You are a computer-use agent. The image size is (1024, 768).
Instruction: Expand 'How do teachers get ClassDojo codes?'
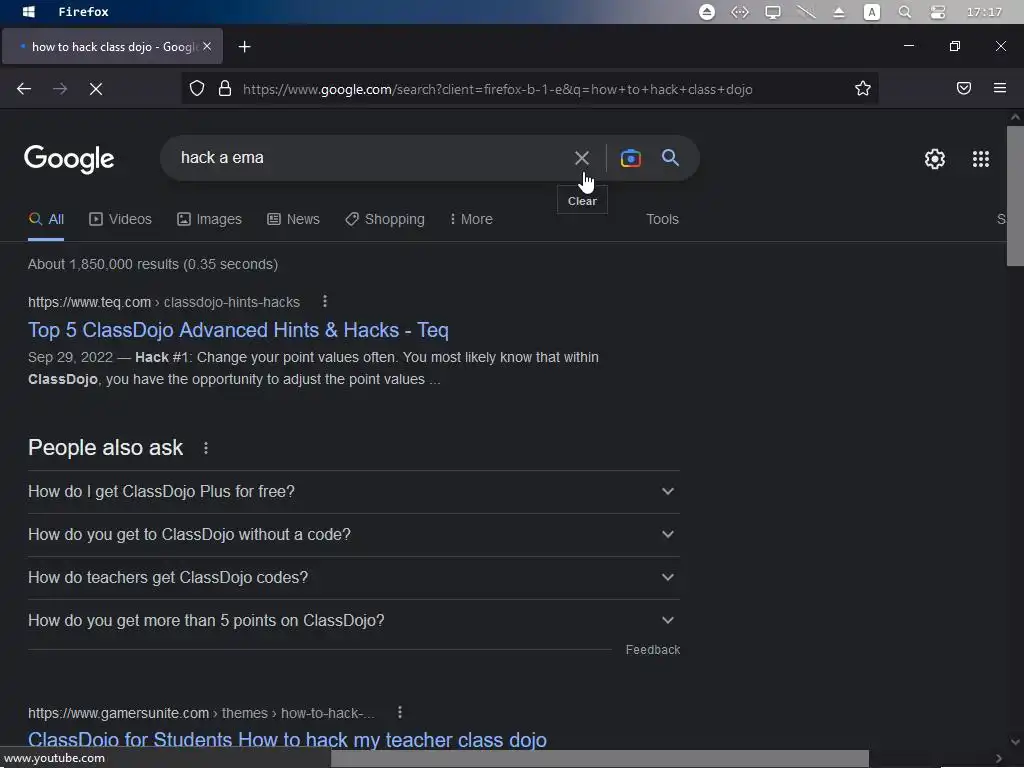click(354, 578)
